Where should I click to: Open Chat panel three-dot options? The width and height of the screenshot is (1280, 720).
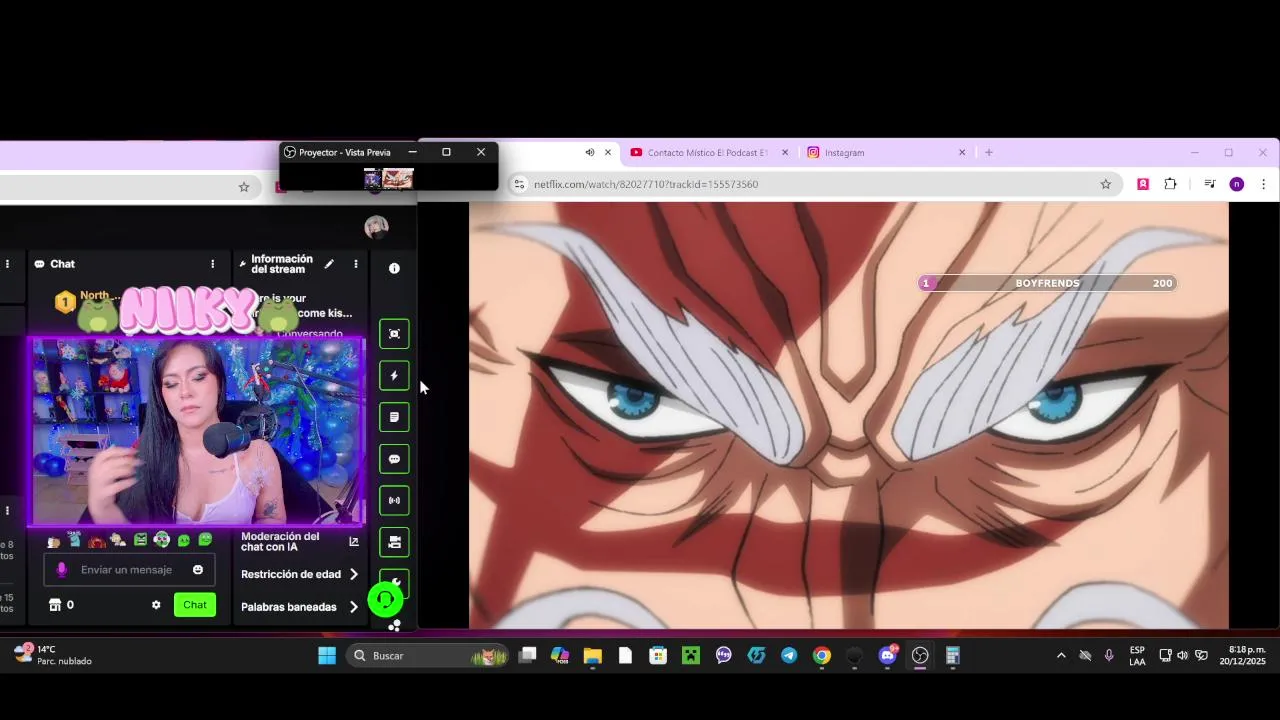[212, 264]
